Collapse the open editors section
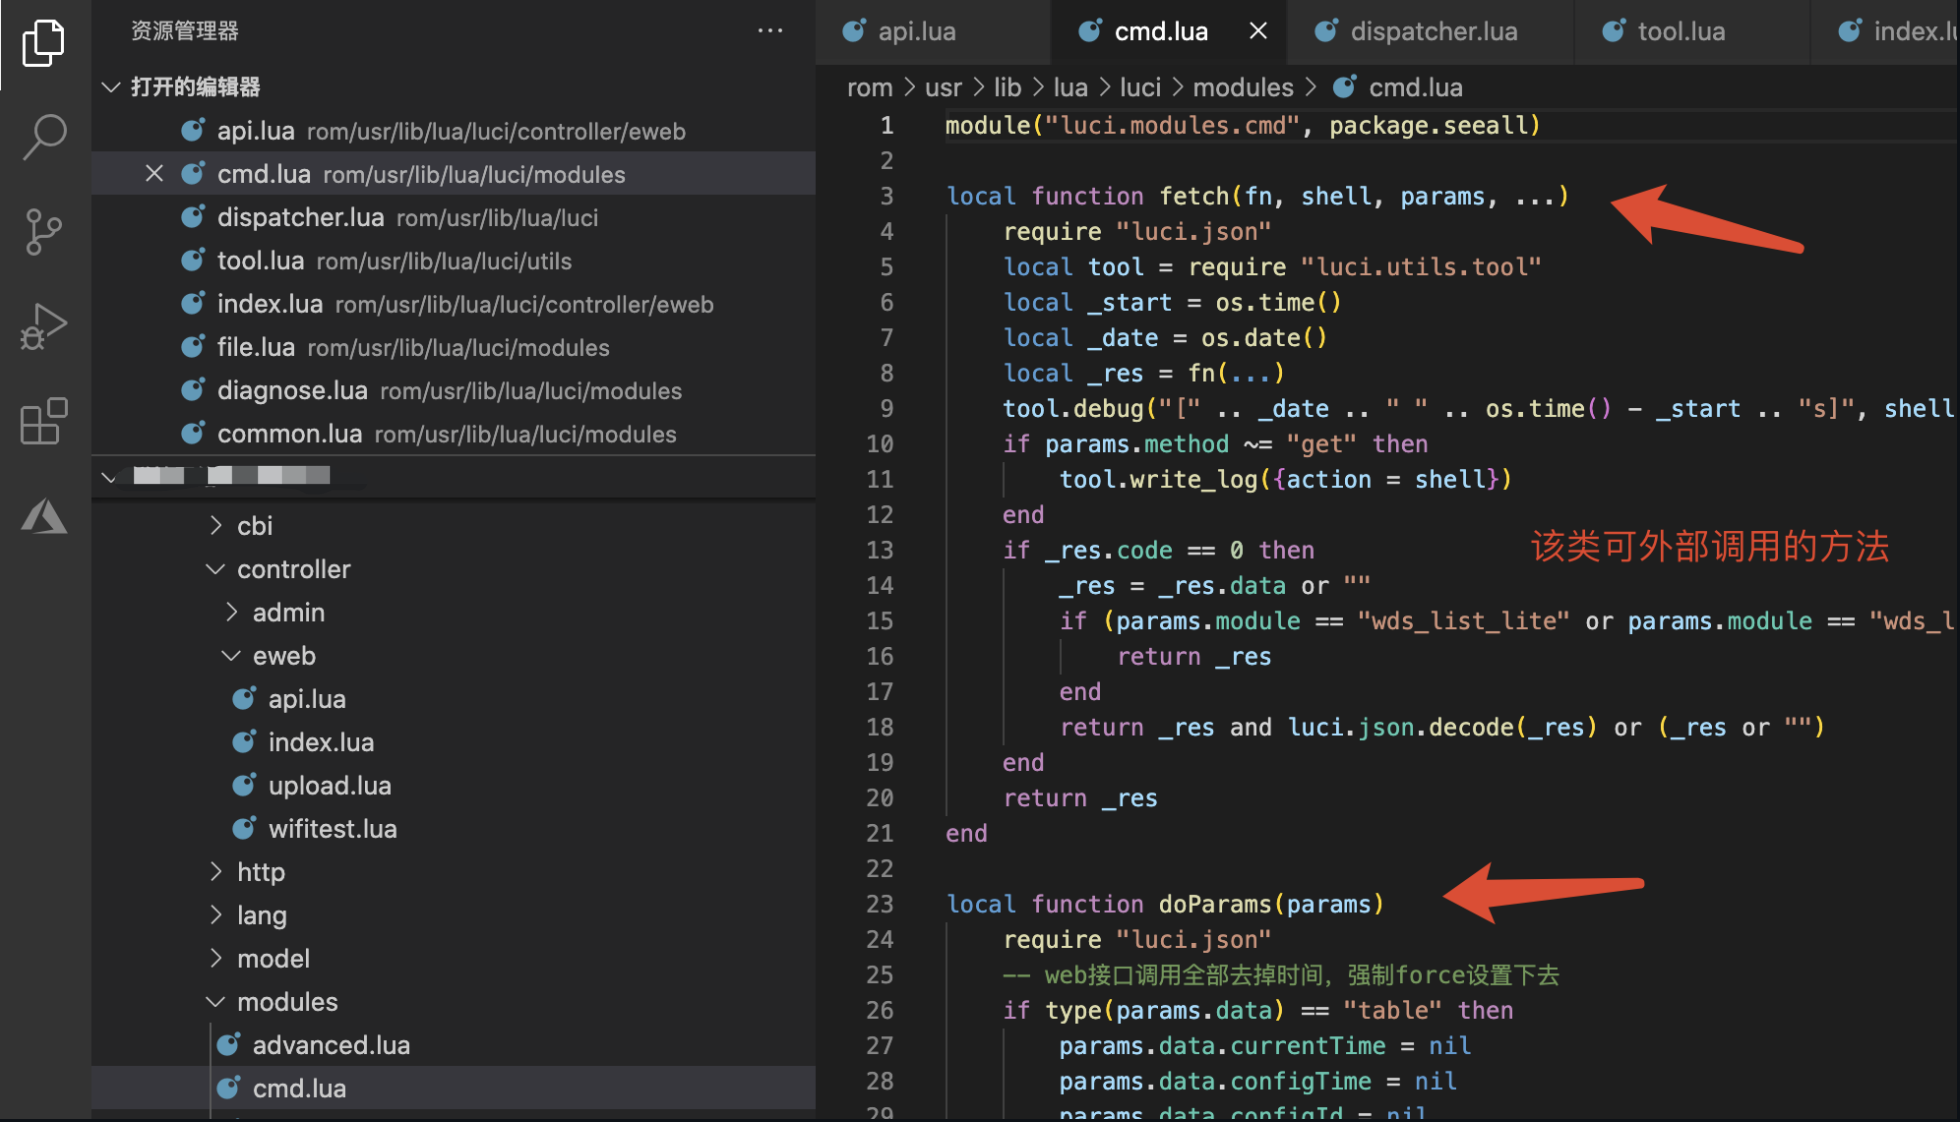Image resolution: width=1960 pixels, height=1122 pixels. (111, 87)
